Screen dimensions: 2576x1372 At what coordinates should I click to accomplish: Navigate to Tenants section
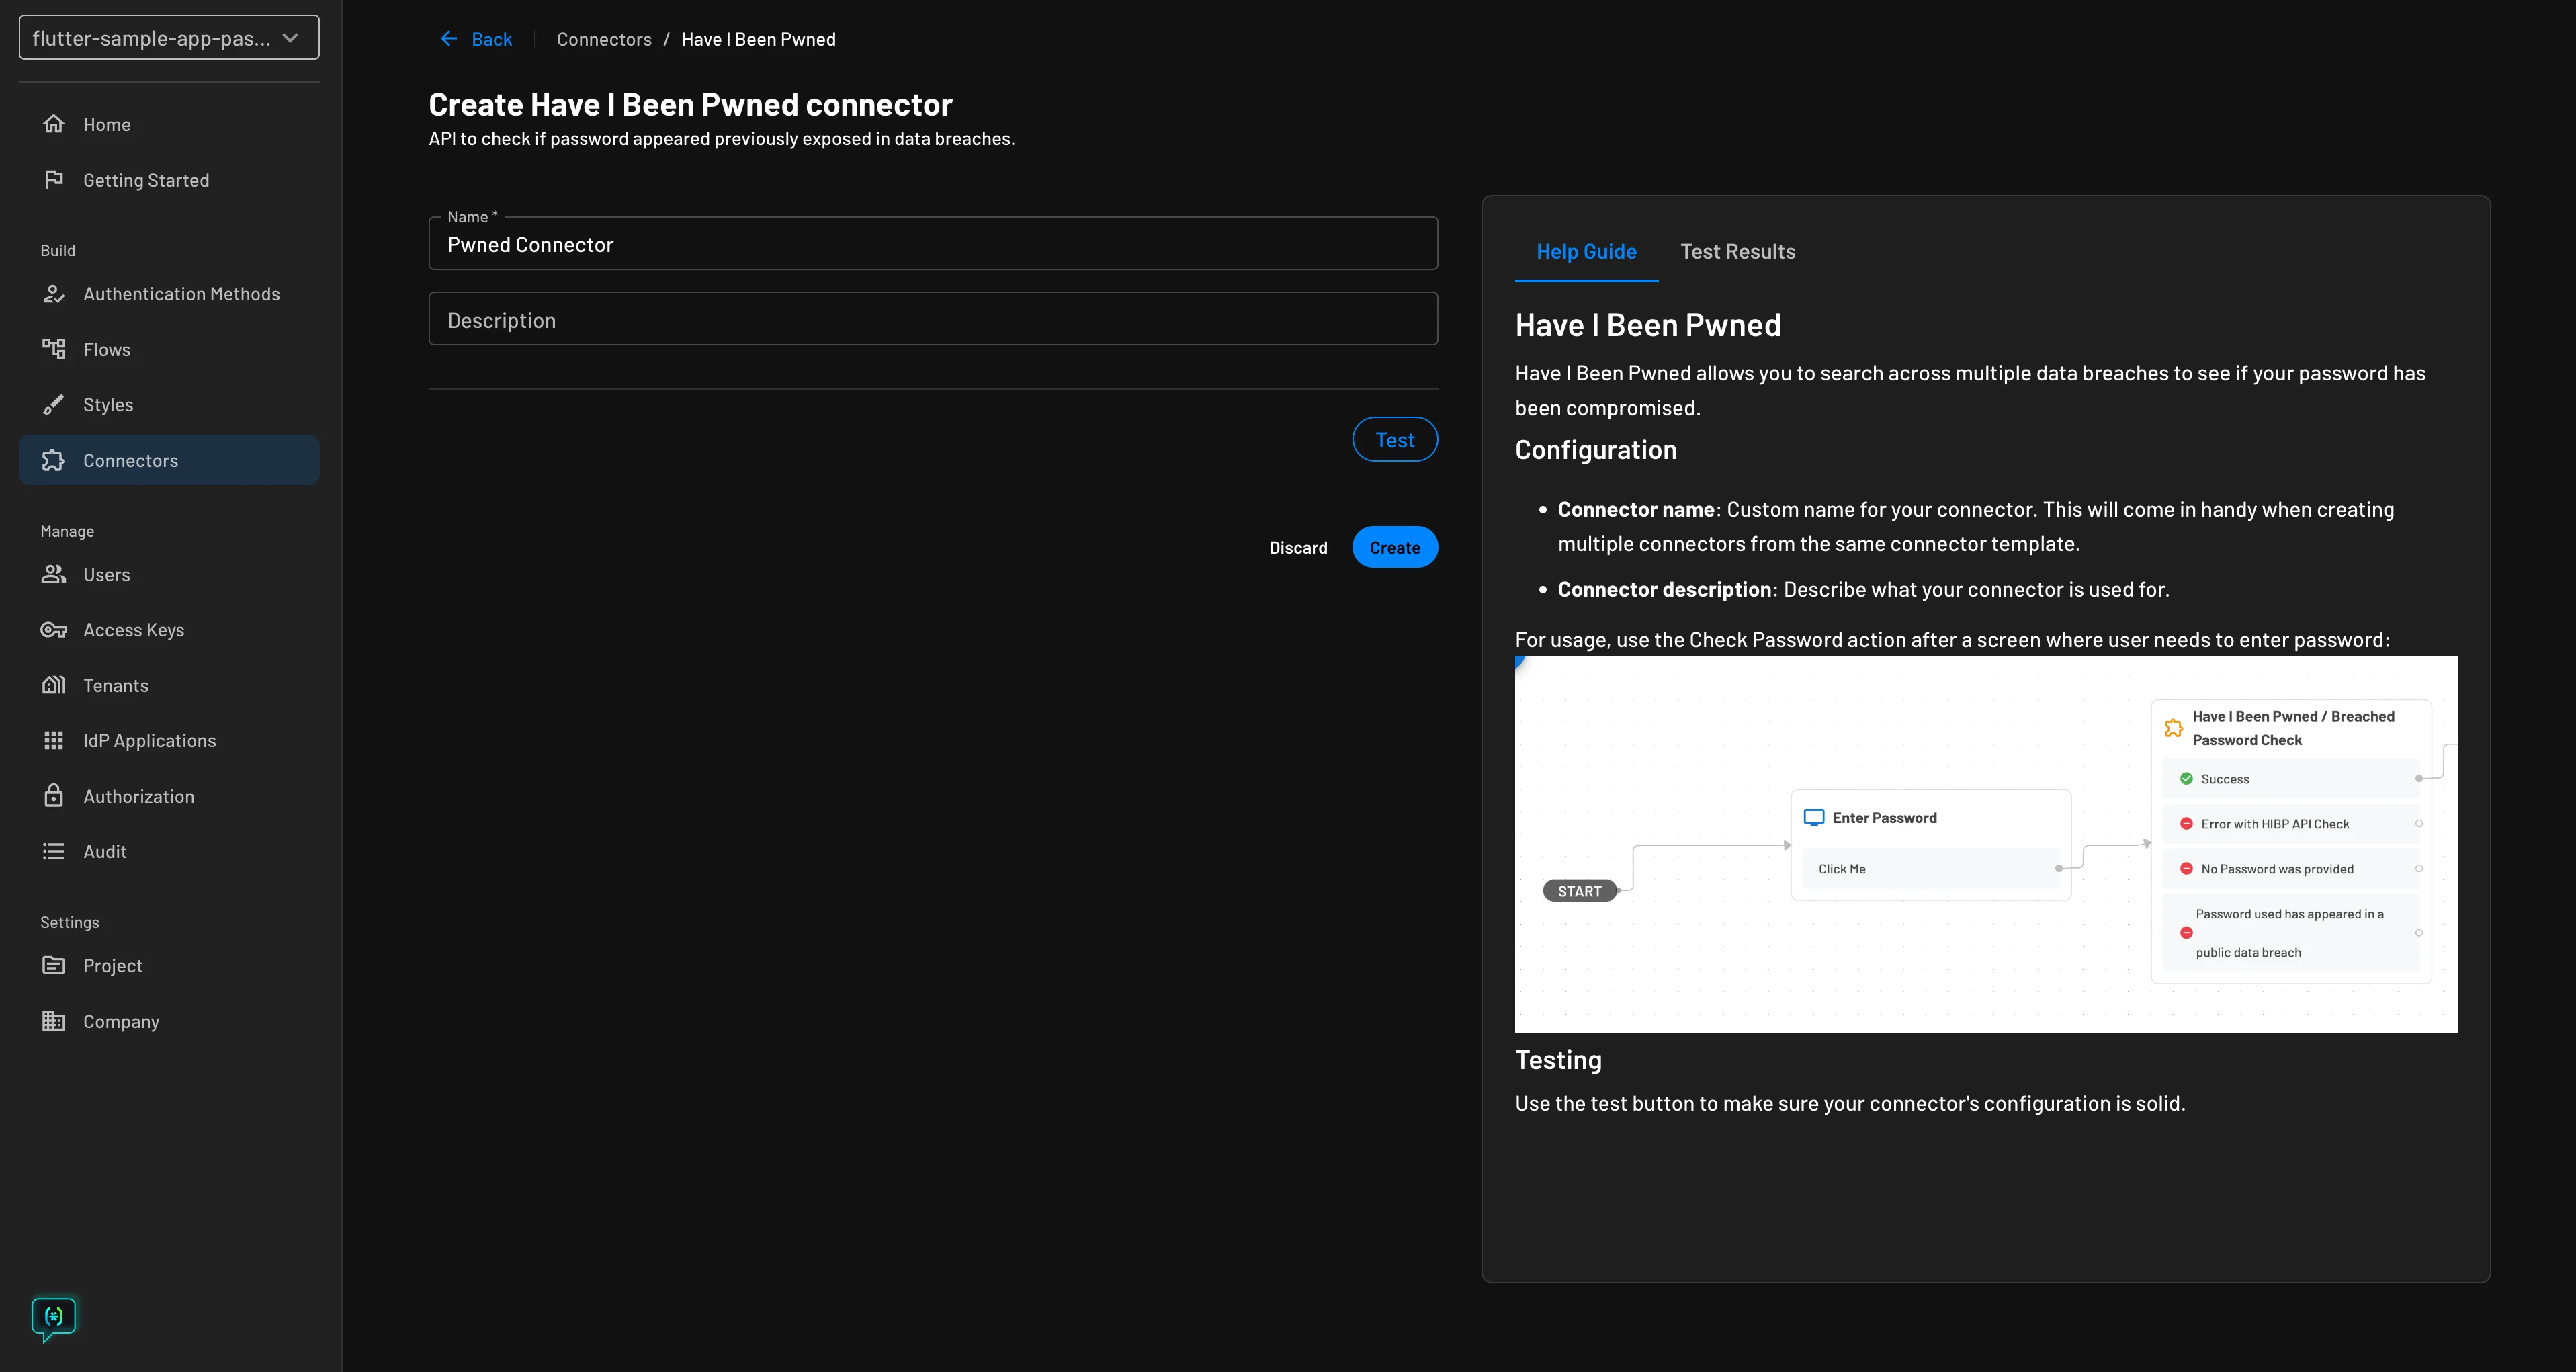click(116, 685)
